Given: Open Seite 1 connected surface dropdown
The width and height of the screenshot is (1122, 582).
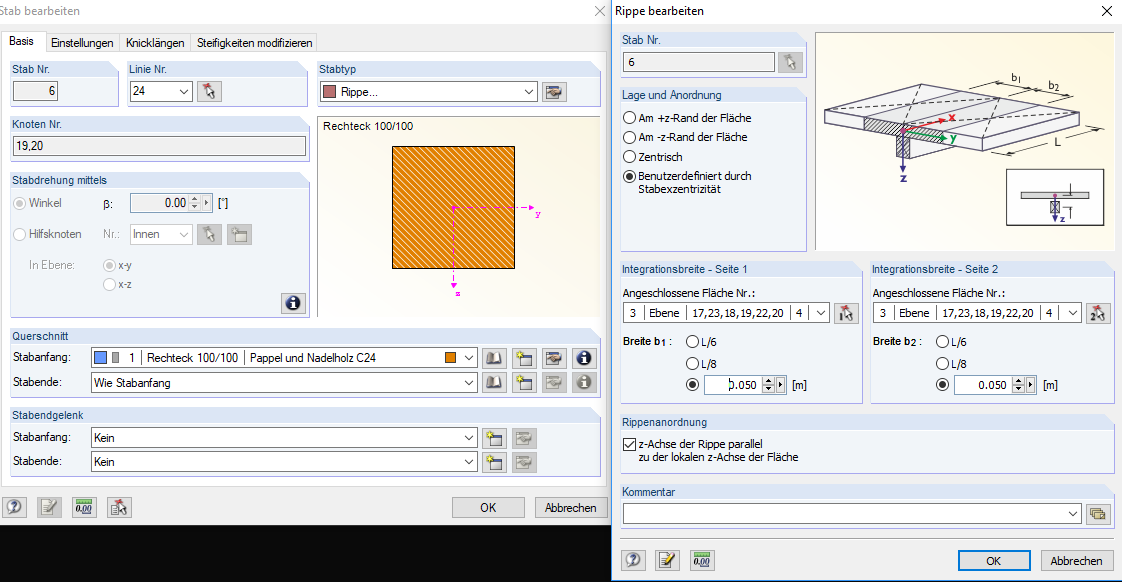Looking at the screenshot, I should [821, 313].
